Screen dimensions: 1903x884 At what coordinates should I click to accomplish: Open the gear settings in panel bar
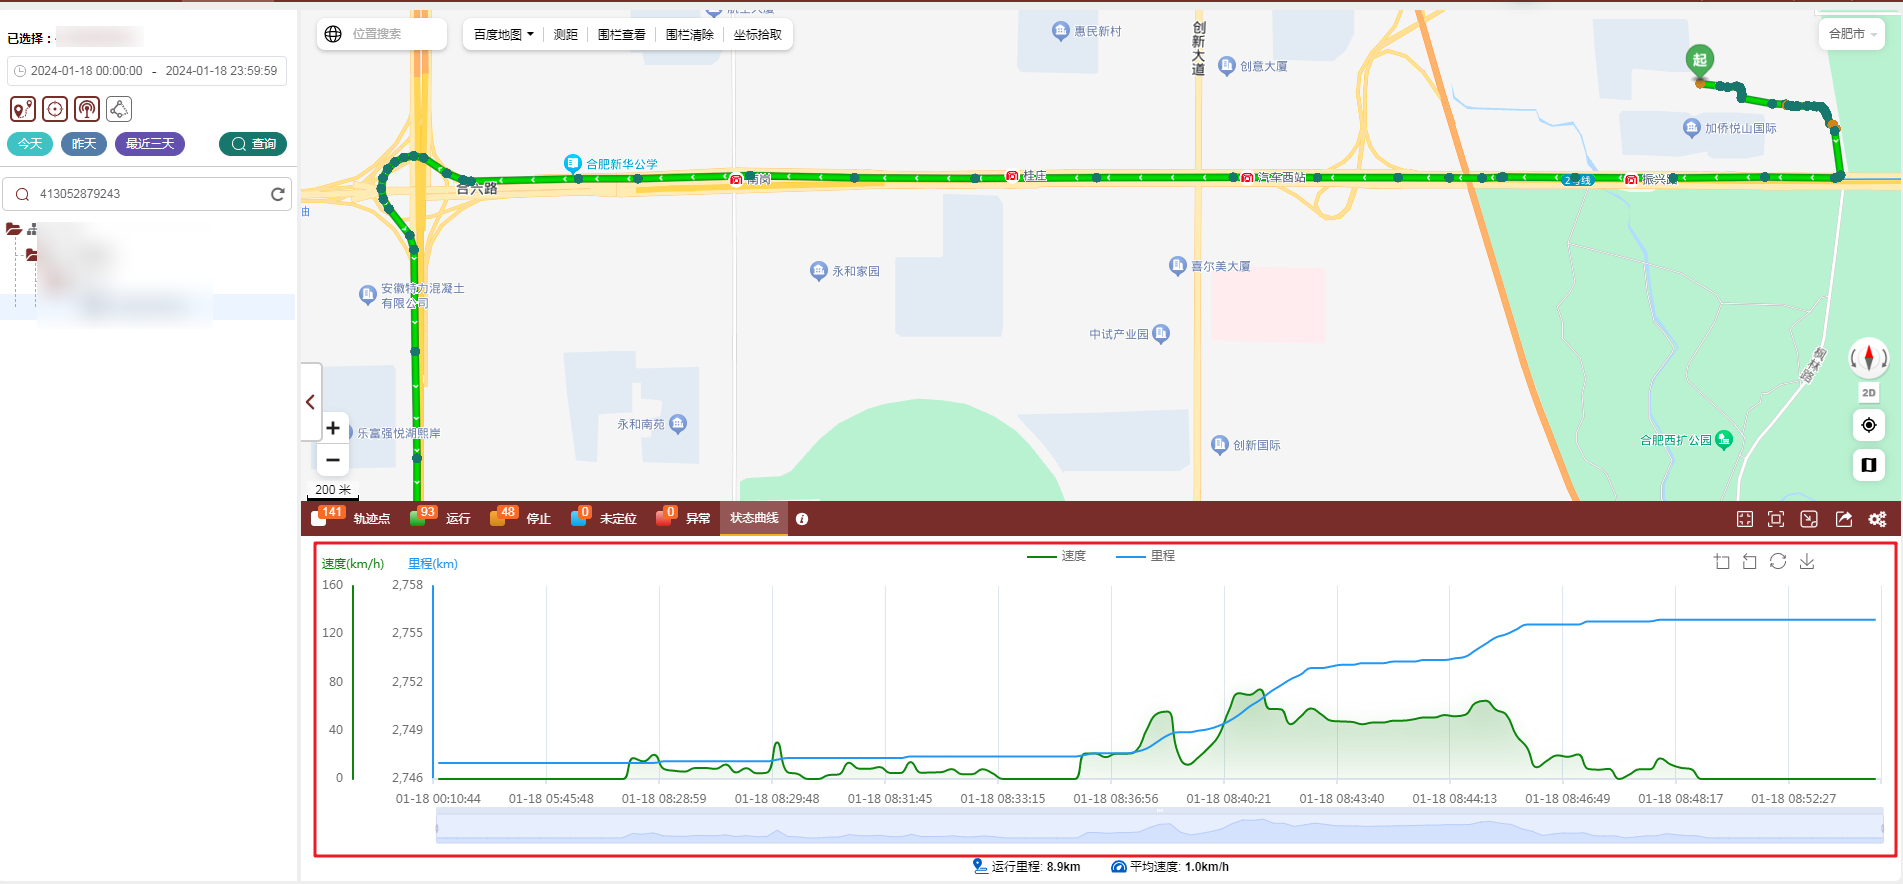(x=1877, y=519)
